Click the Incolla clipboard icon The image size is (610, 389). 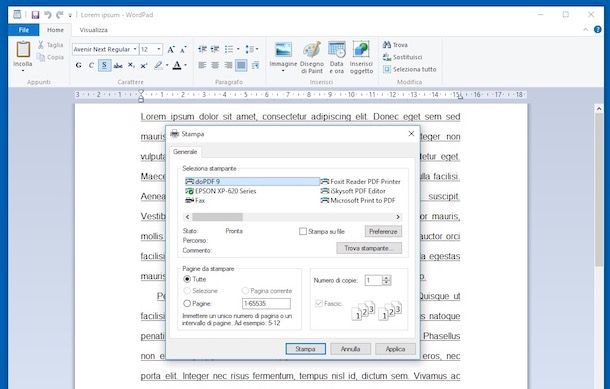(23, 50)
